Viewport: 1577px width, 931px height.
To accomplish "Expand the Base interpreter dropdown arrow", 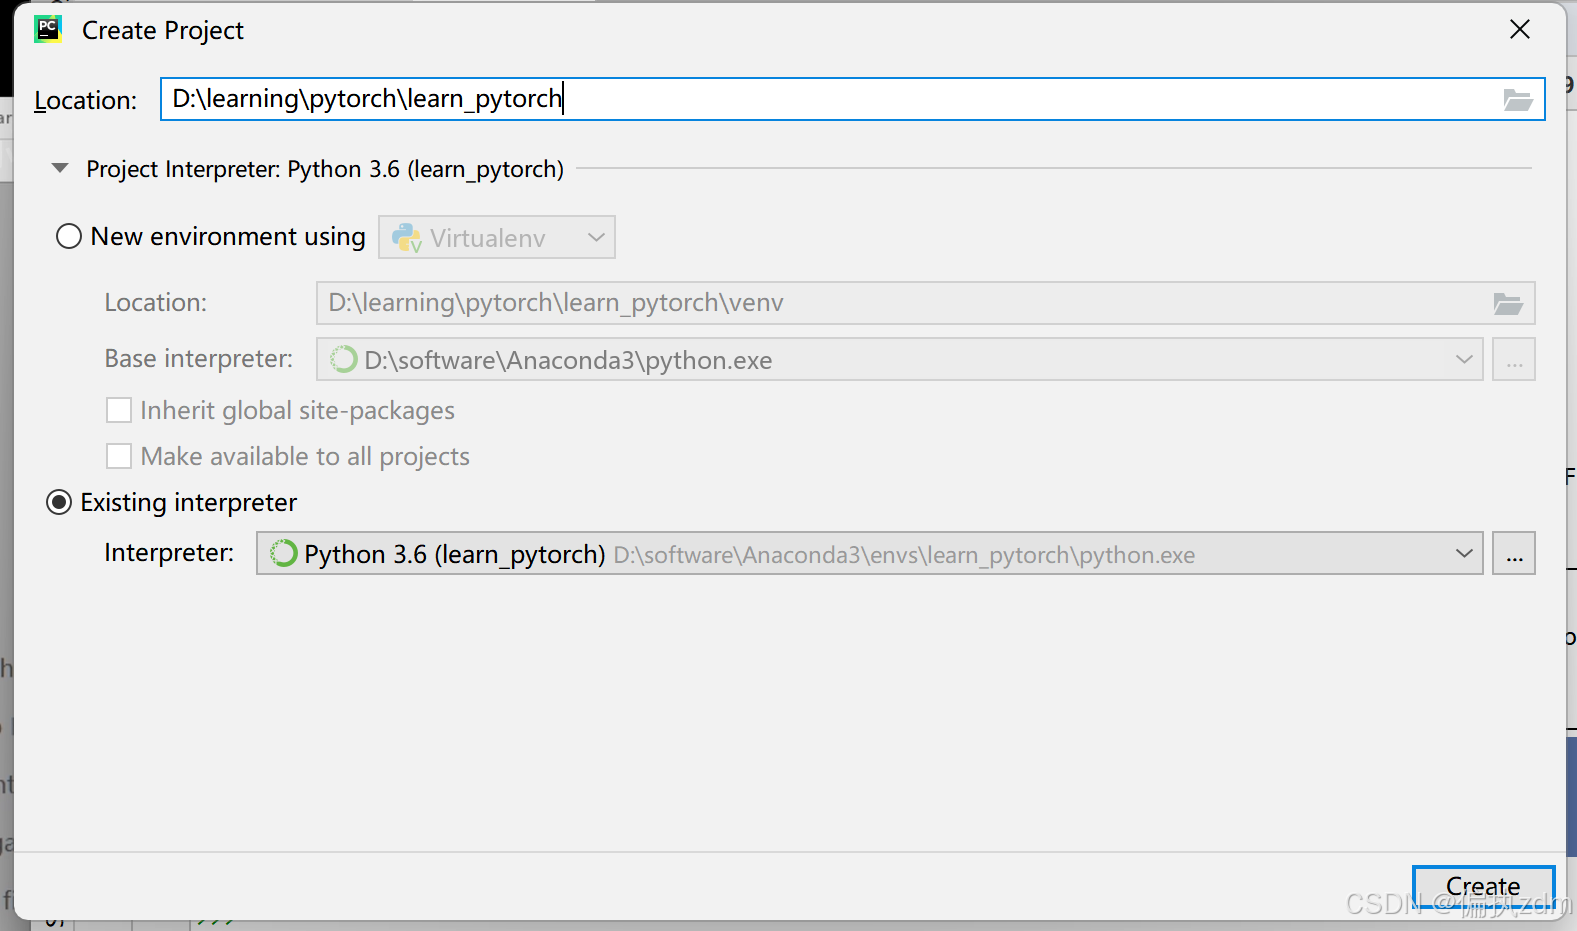I will (1464, 360).
